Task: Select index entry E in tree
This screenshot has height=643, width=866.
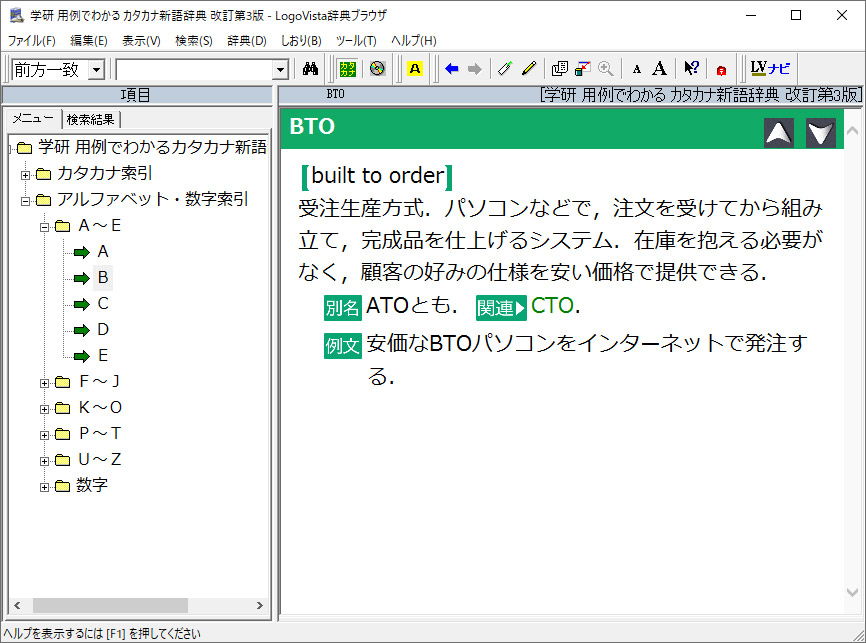Action: point(103,356)
